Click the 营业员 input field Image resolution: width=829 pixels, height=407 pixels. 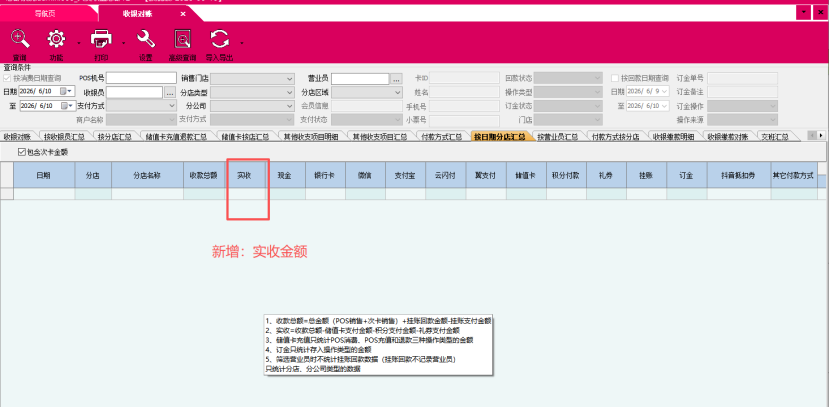[x=361, y=79]
